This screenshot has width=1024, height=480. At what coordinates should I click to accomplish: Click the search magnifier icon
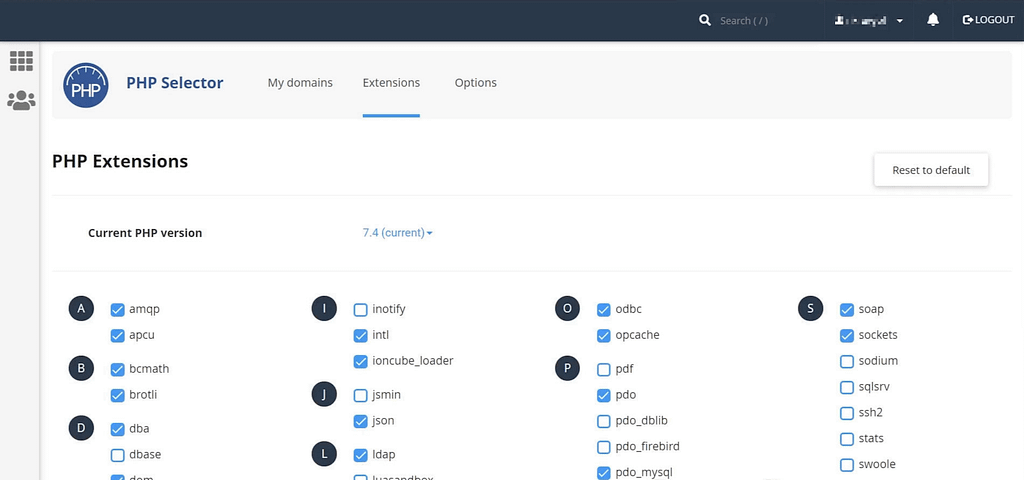pyautogui.click(x=705, y=20)
